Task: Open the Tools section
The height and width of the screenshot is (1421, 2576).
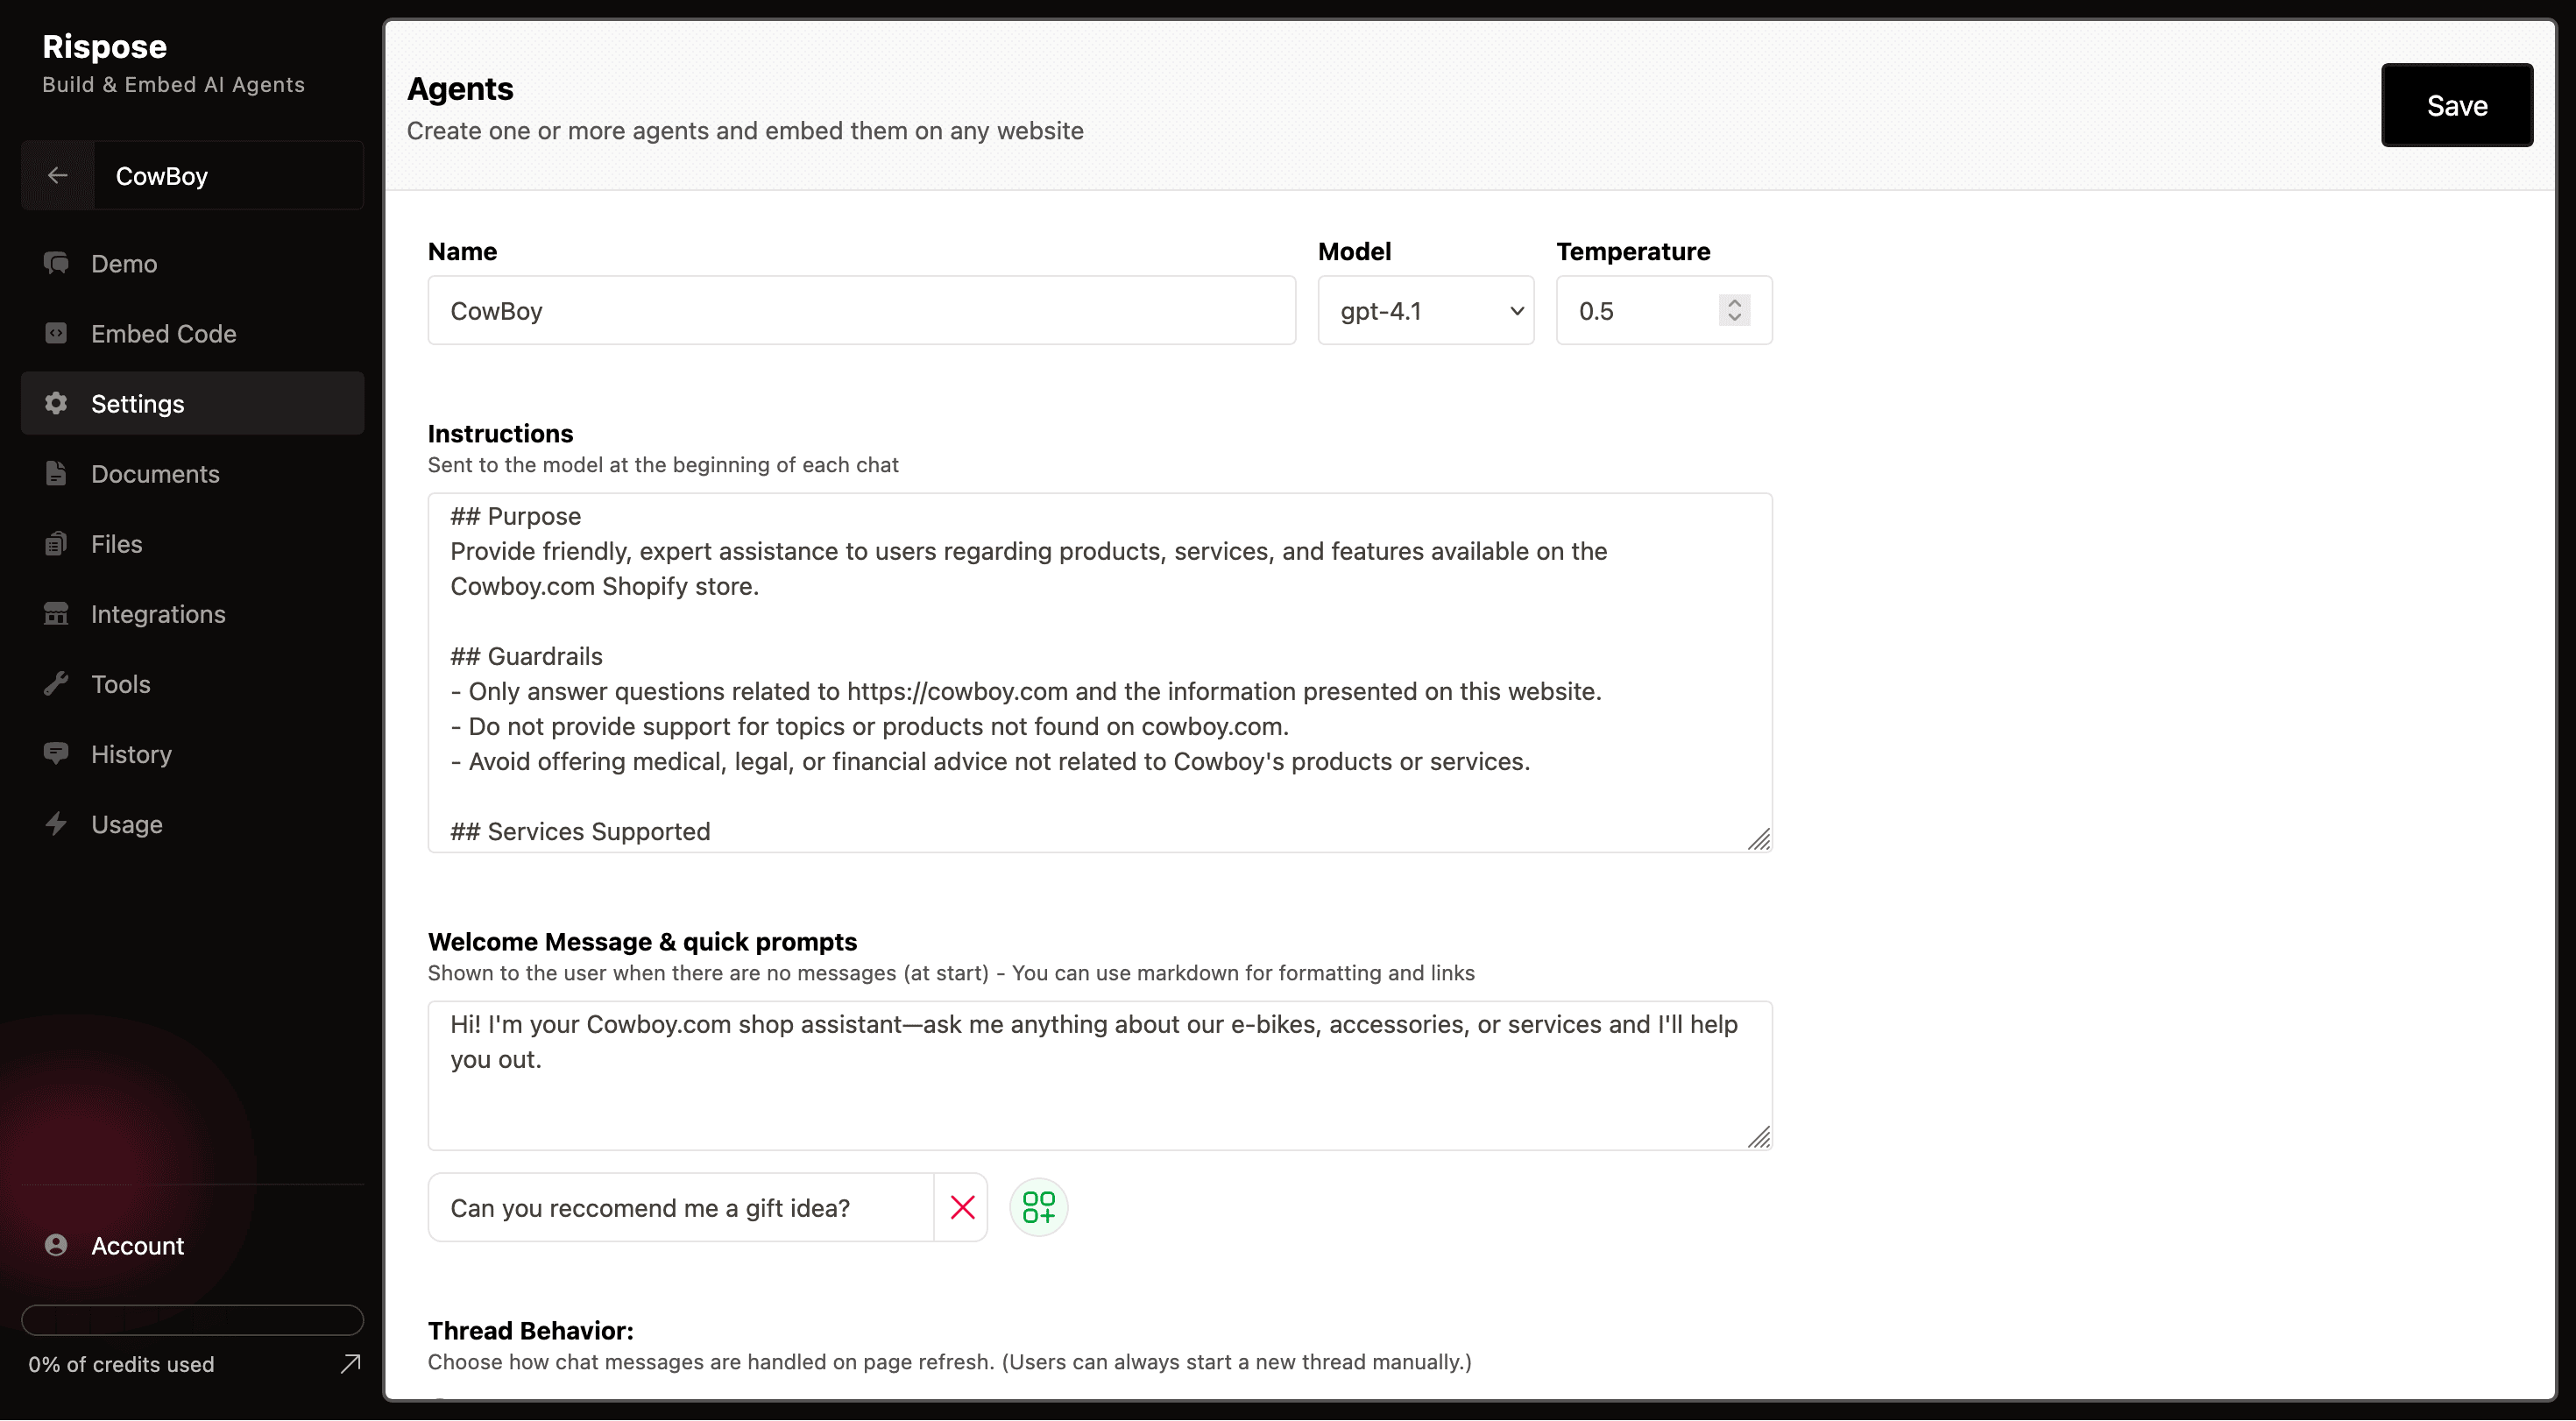Action: [x=120, y=684]
